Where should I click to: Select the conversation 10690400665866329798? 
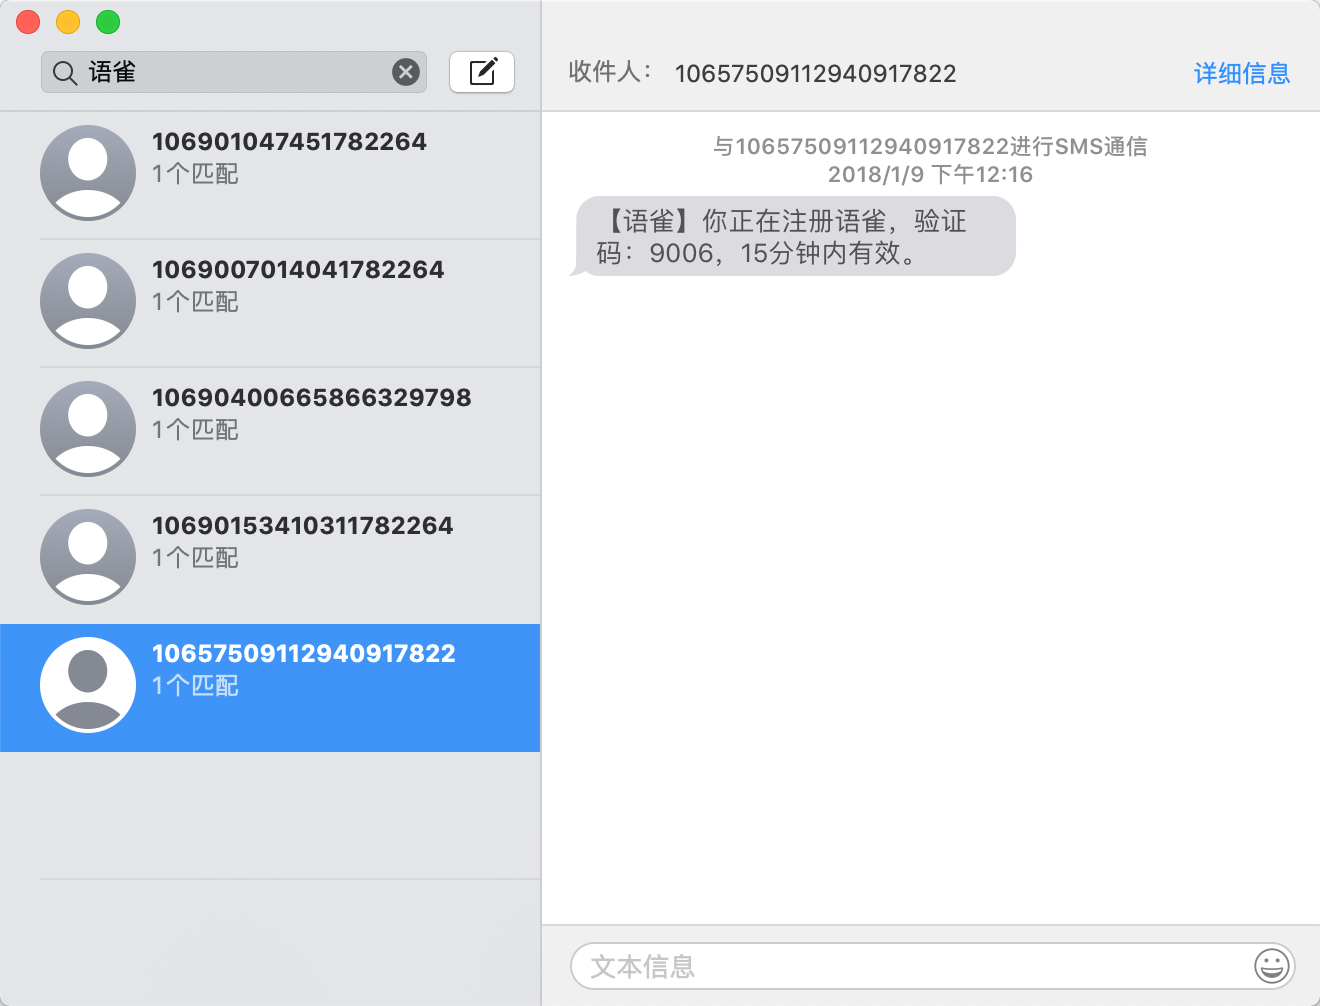coord(270,431)
